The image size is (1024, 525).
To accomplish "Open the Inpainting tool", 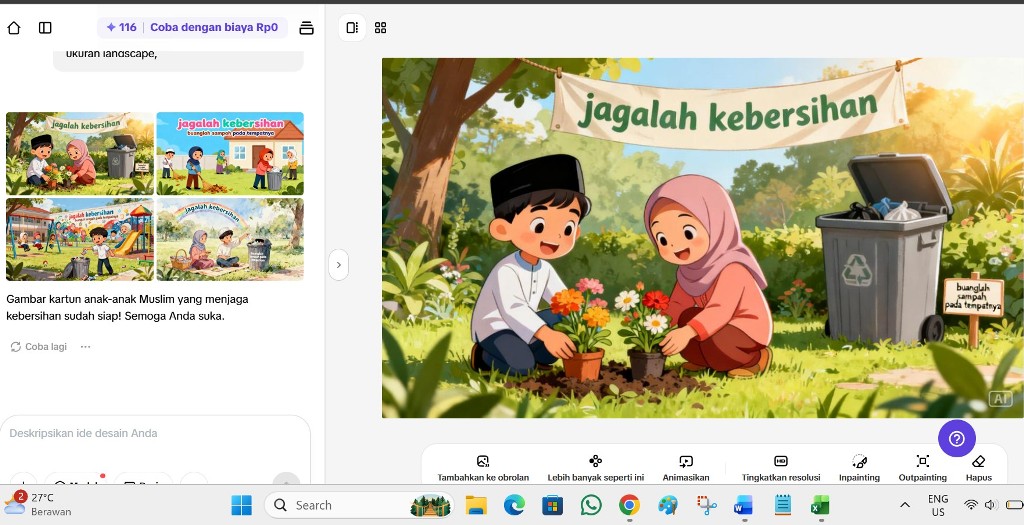I will (x=859, y=467).
